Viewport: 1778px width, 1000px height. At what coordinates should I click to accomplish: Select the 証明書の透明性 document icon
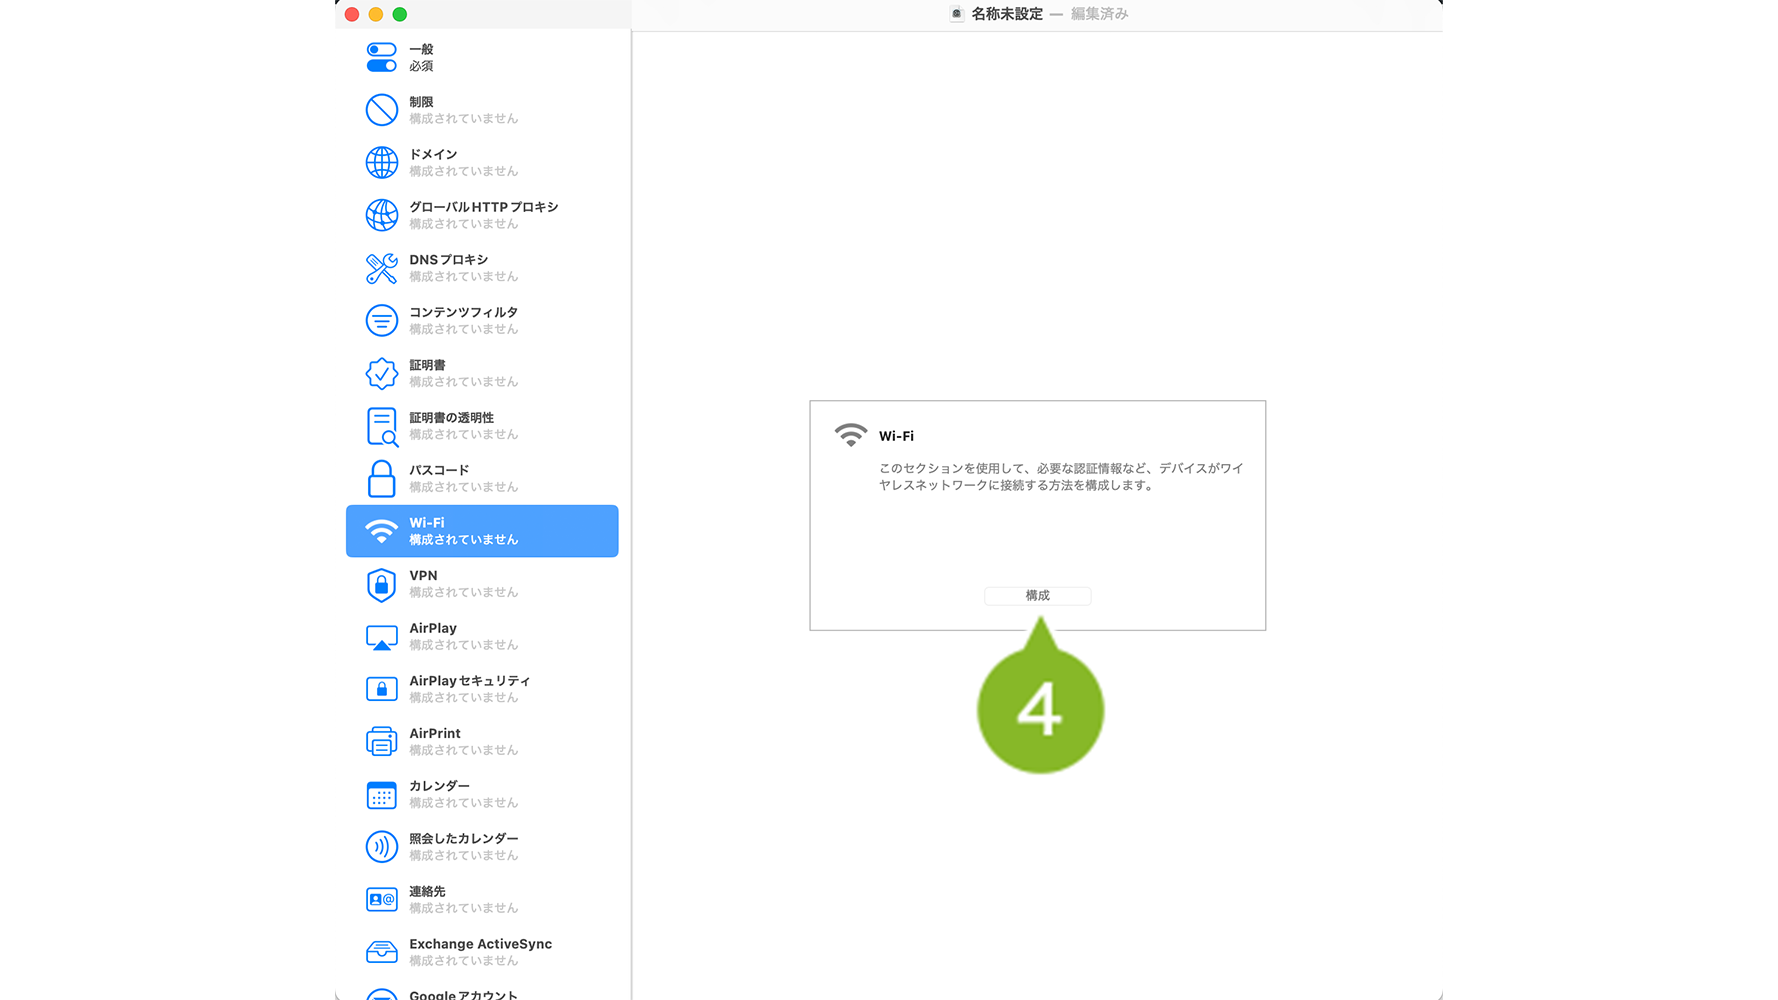(x=381, y=426)
